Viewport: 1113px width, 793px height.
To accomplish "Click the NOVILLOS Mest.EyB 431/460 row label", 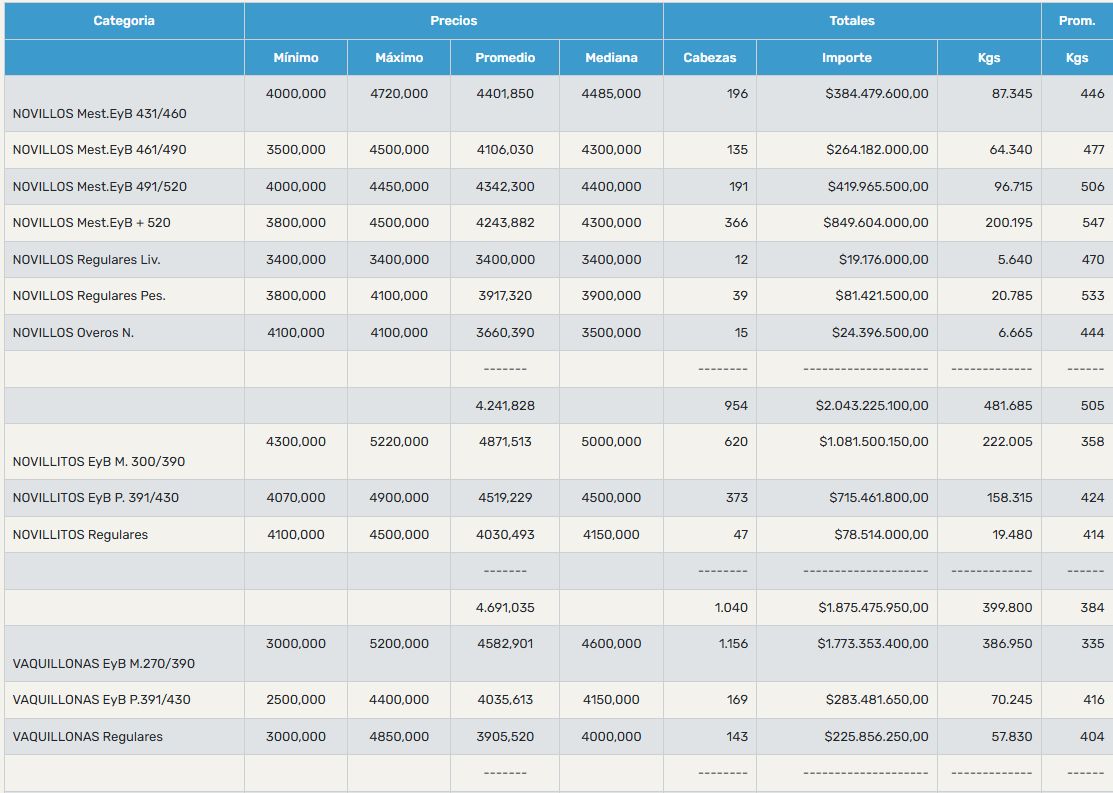I will [99, 114].
